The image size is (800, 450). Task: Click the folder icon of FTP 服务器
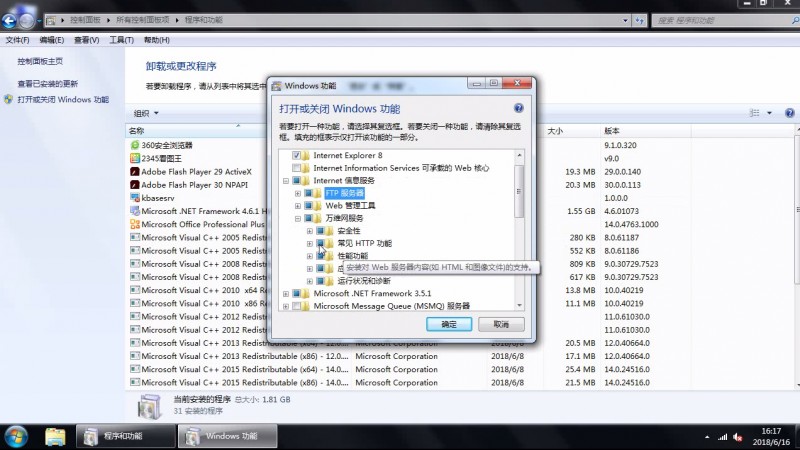317,193
